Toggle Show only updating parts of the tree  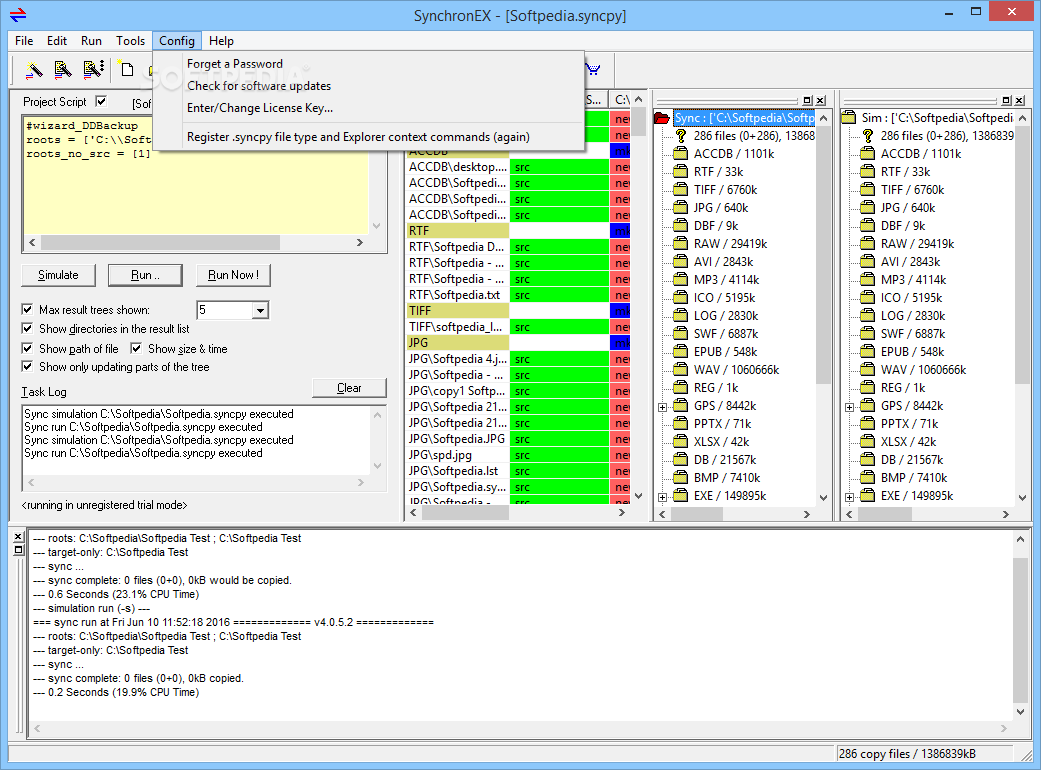tap(27, 366)
